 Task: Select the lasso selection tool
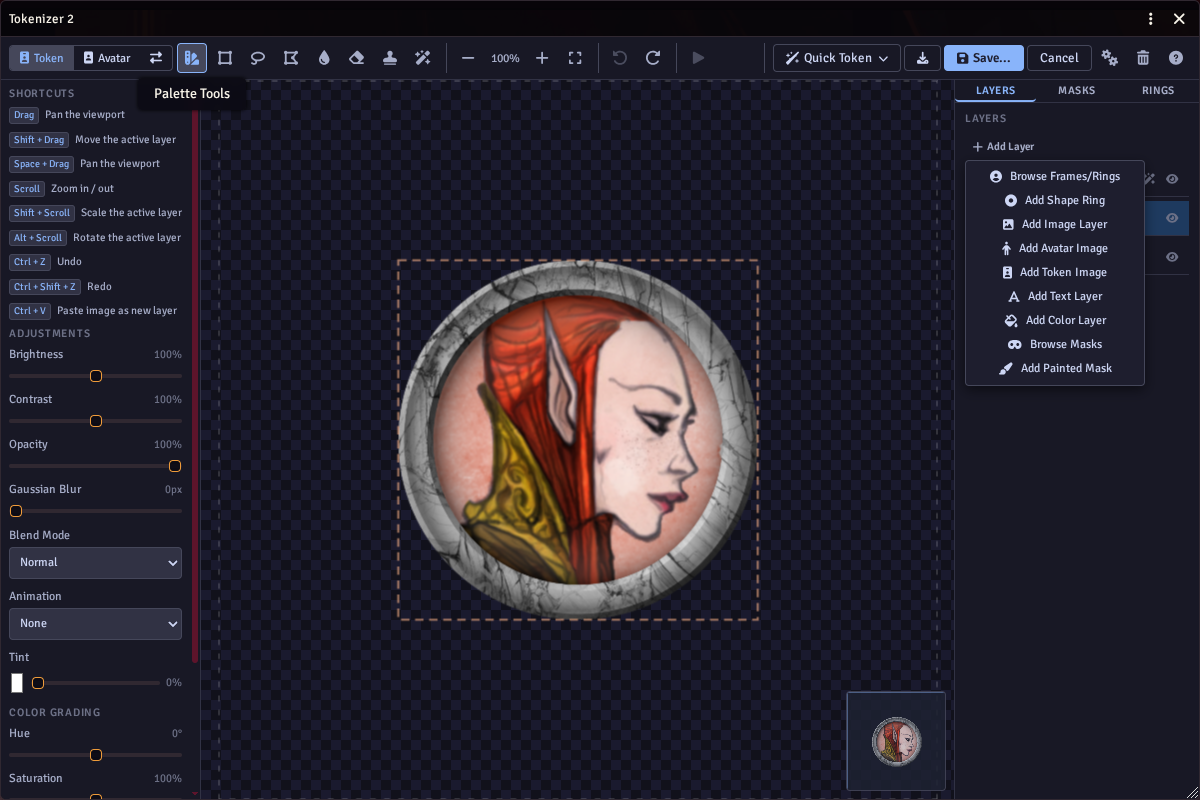pyautogui.click(x=258, y=58)
